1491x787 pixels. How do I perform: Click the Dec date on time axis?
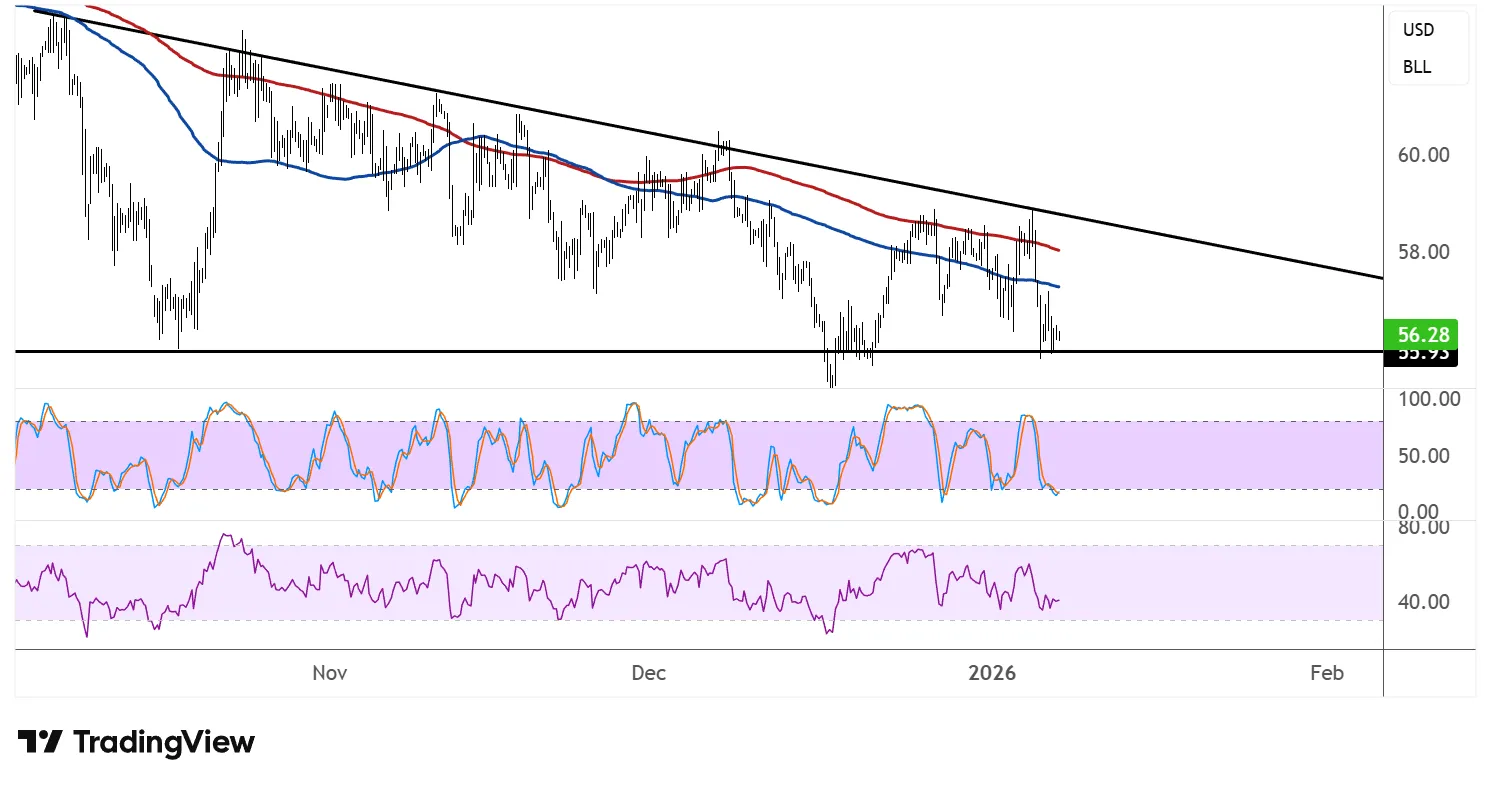coord(648,673)
